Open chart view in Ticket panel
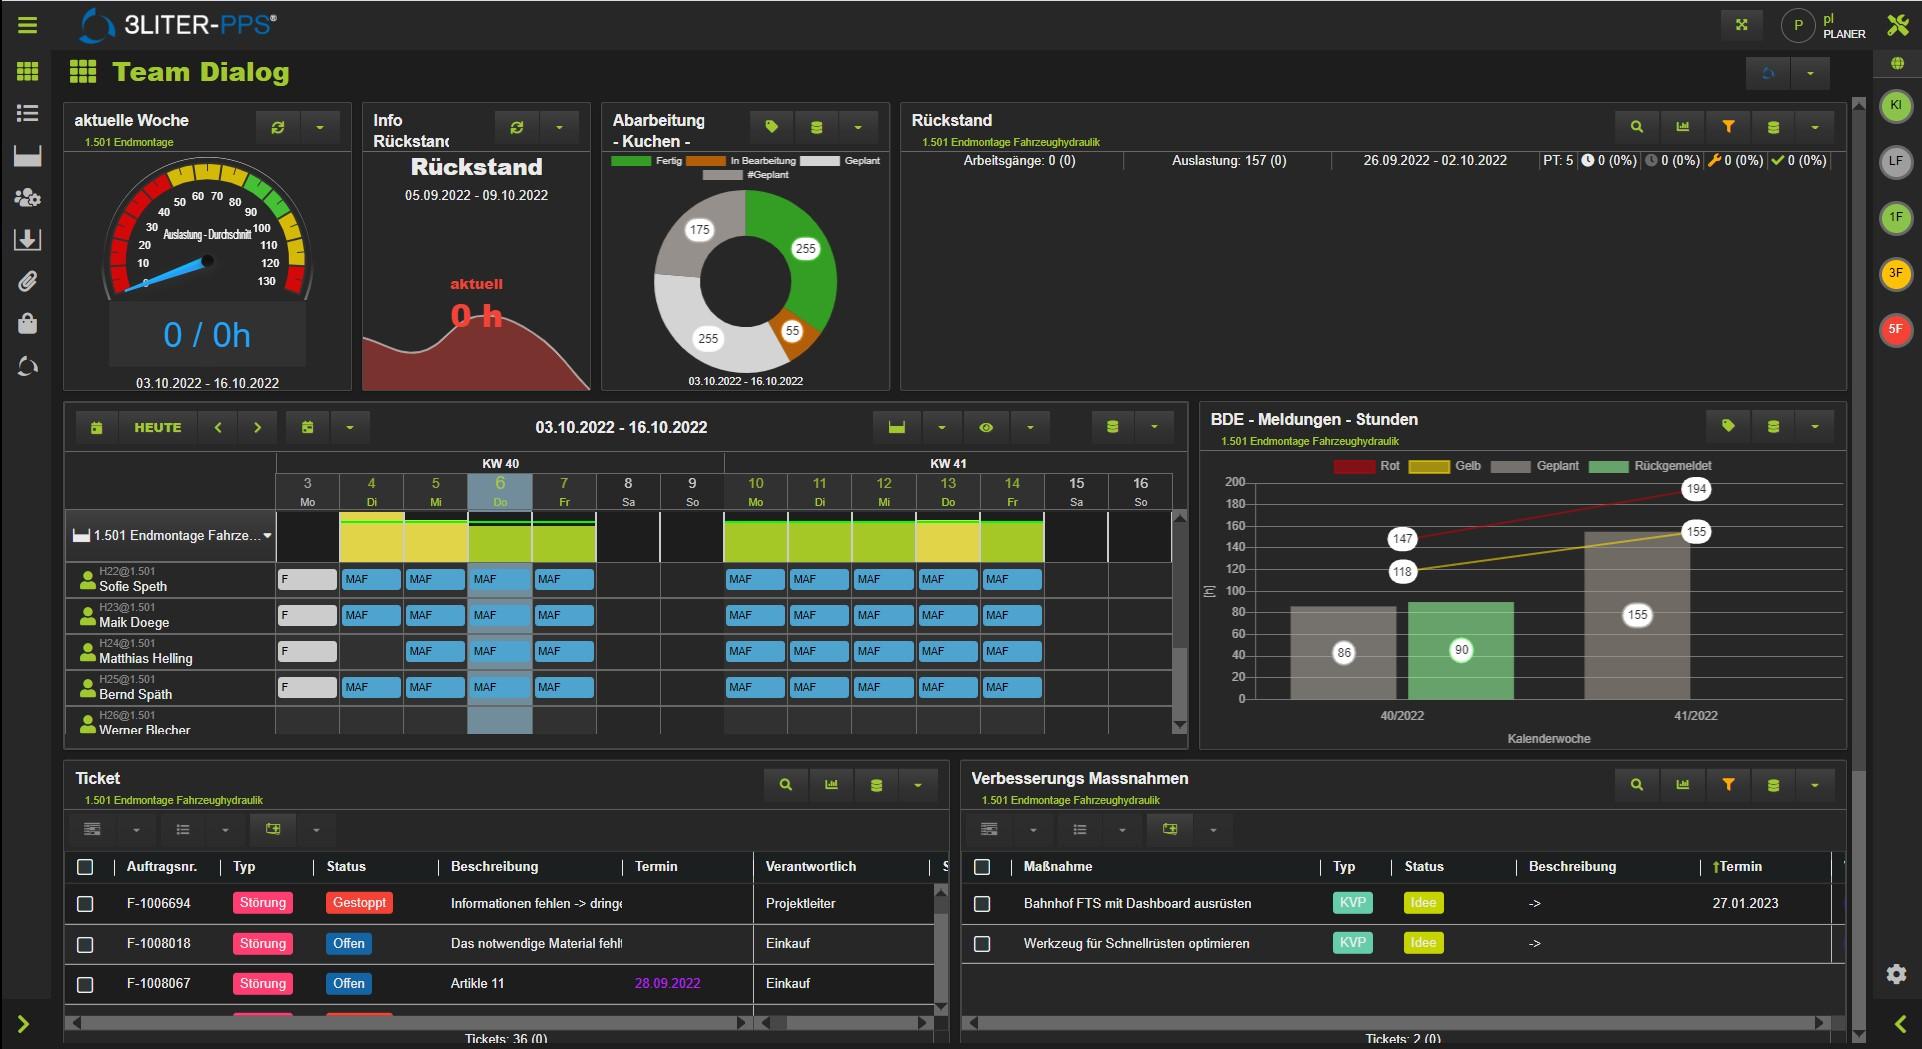This screenshot has height=1049, width=1922. click(x=831, y=785)
